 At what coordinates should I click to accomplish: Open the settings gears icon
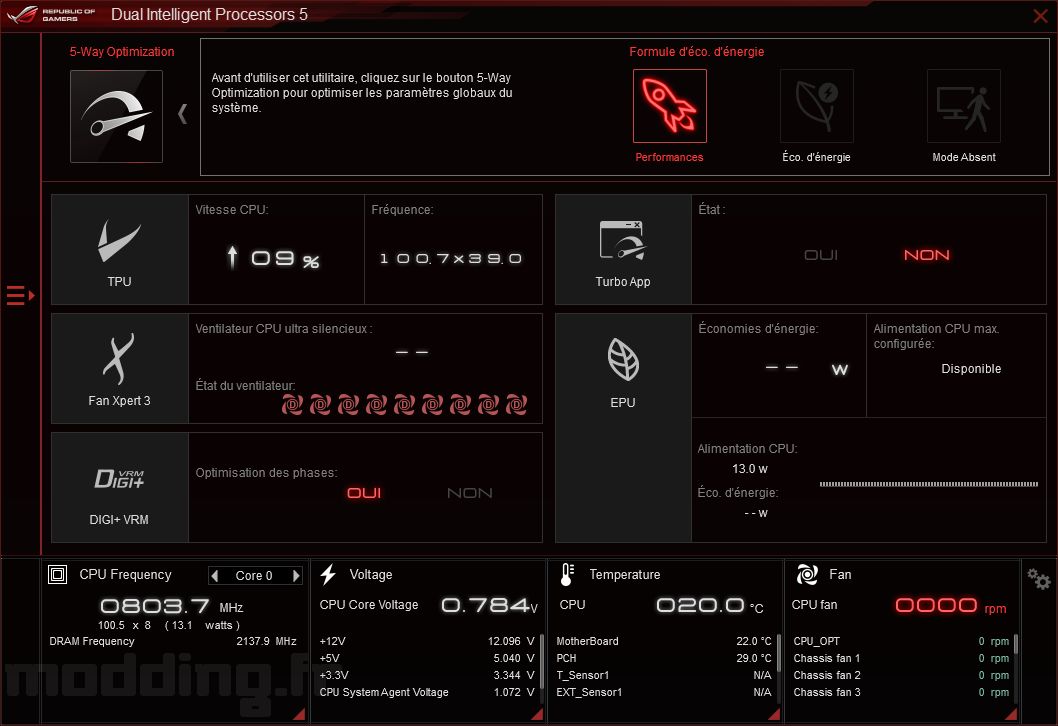(1038, 579)
